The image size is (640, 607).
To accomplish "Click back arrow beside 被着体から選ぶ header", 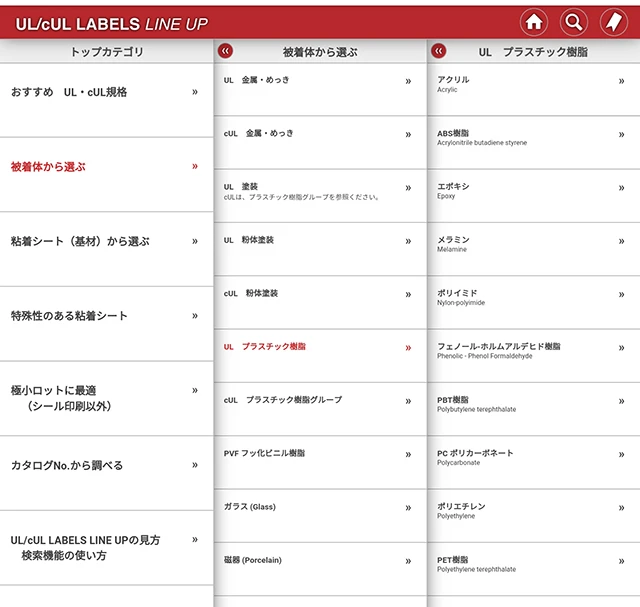I will (x=225, y=51).
